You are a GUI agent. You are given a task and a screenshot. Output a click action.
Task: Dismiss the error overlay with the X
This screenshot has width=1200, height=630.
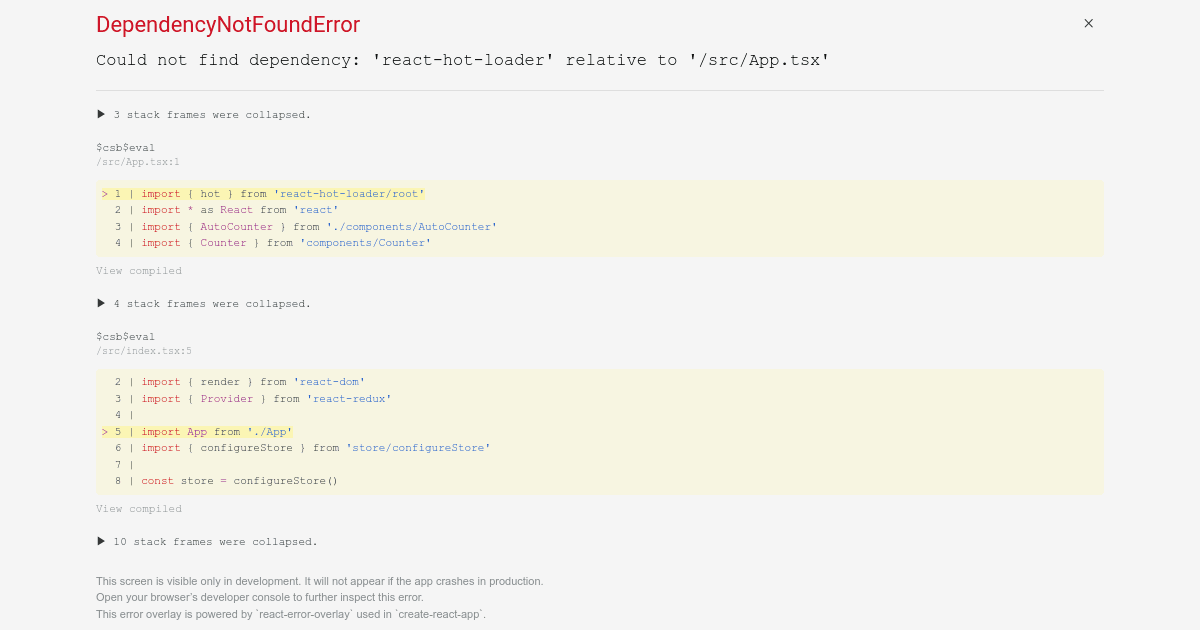point(1088,23)
